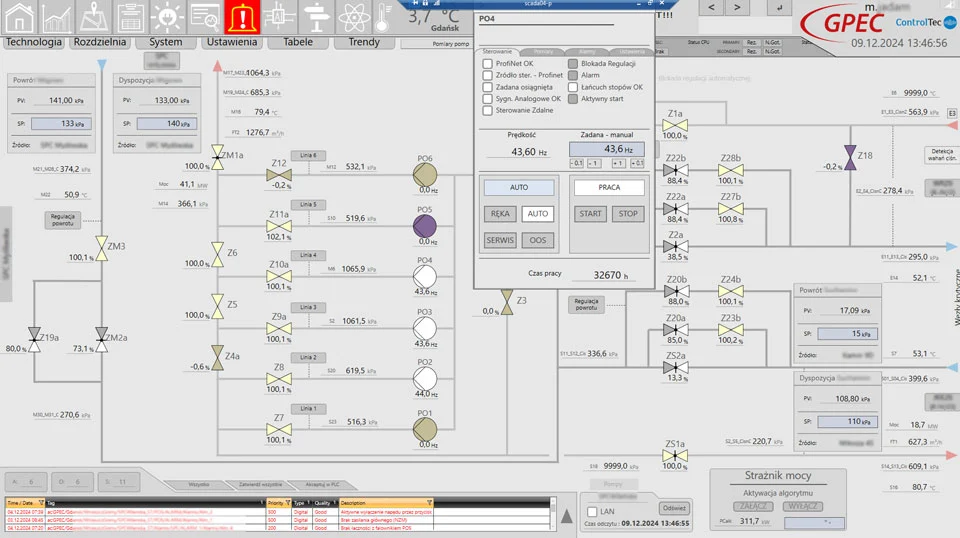Edit Dyspozycja SP 140 kPa field

[167, 124]
